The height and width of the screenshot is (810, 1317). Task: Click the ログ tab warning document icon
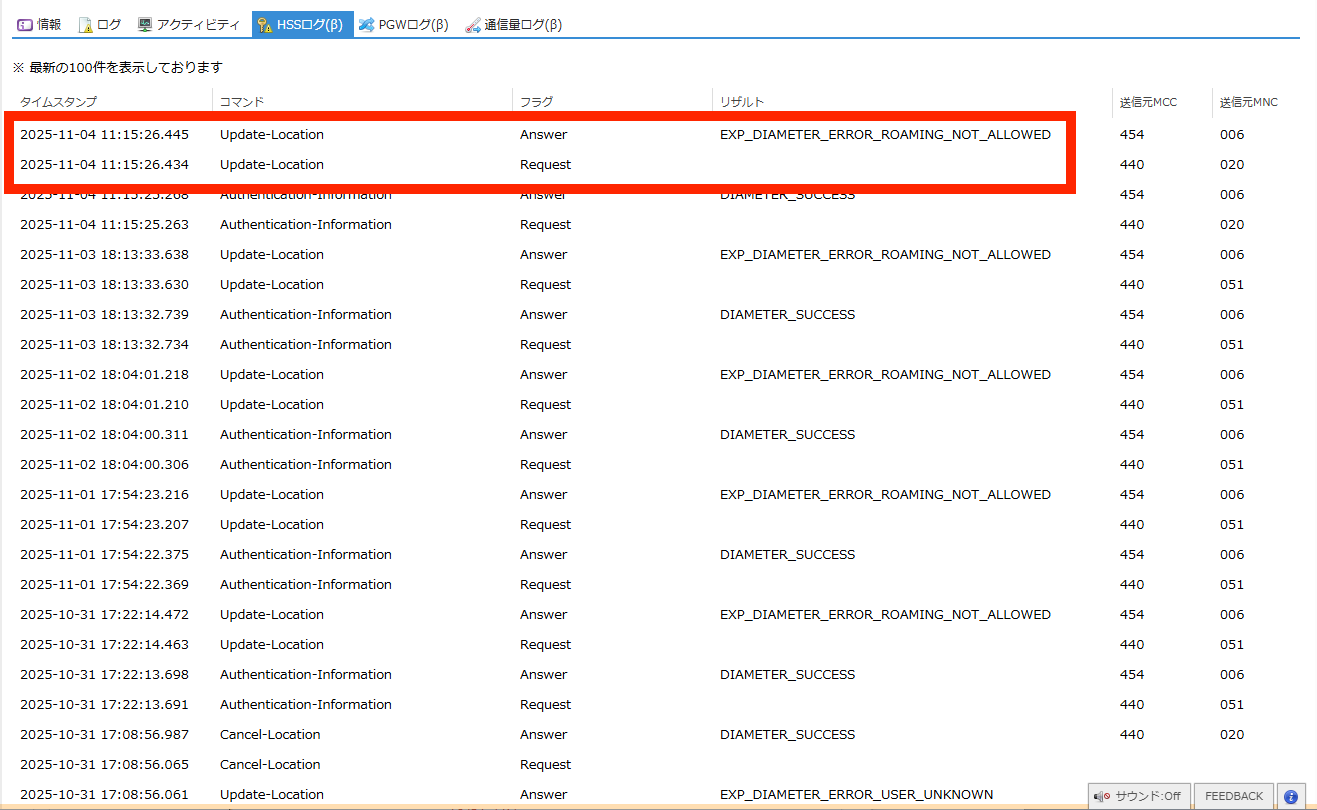point(85,25)
